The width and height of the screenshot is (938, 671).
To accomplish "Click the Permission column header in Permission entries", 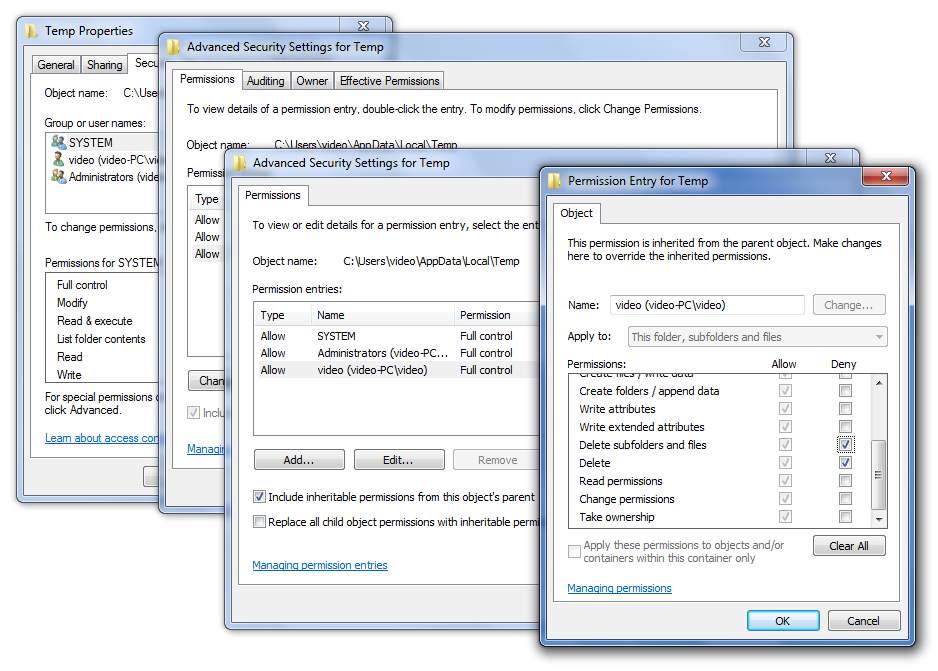I will 497,315.
